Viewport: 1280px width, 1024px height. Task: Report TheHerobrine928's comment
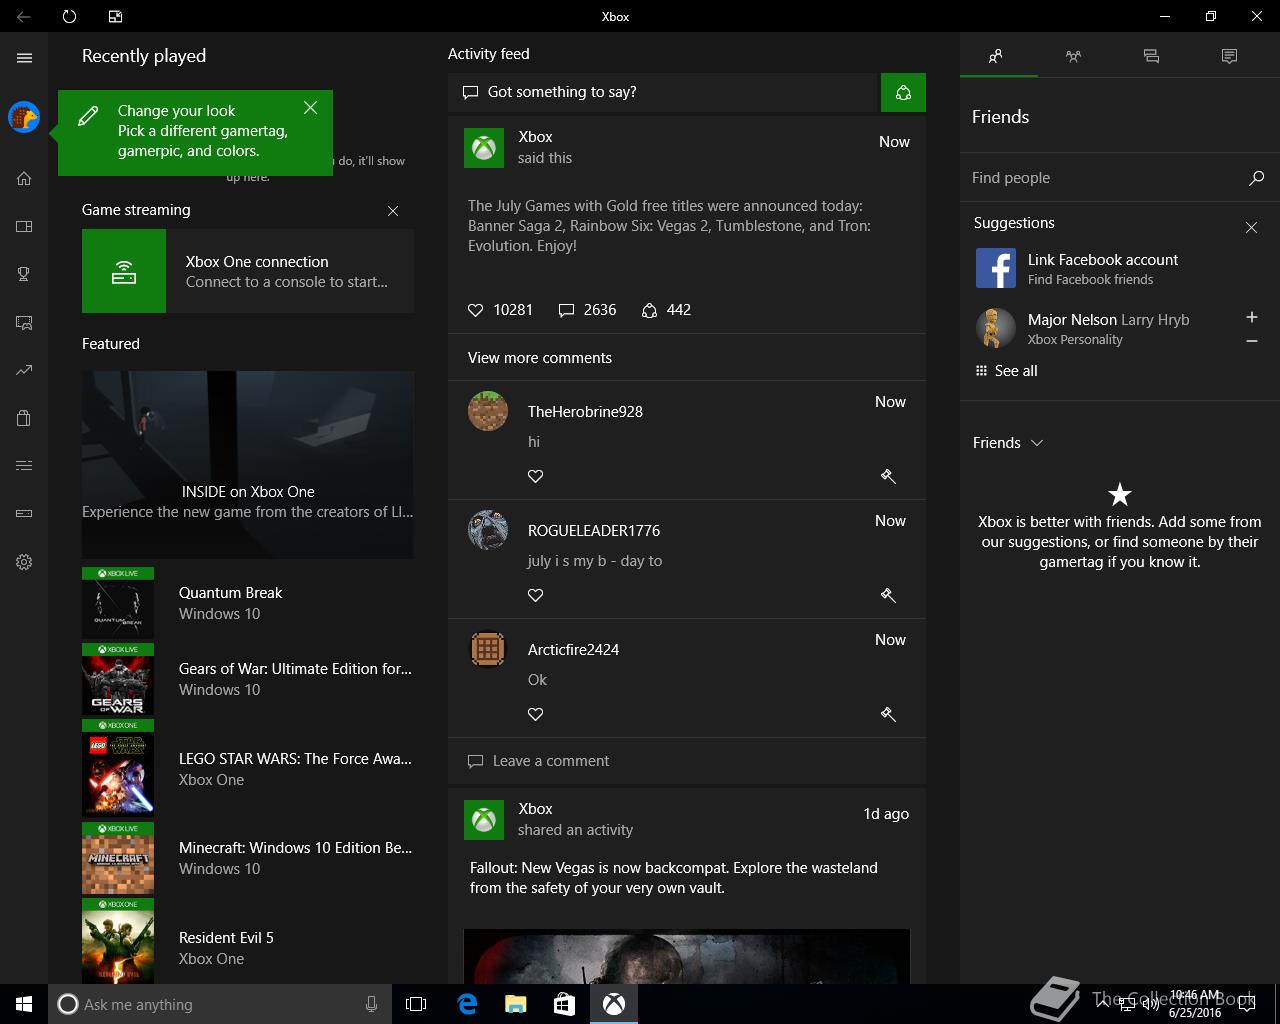point(888,476)
